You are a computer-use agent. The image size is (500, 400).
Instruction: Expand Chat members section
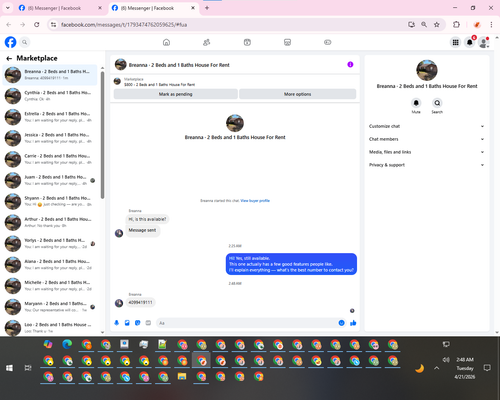[426, 139]
